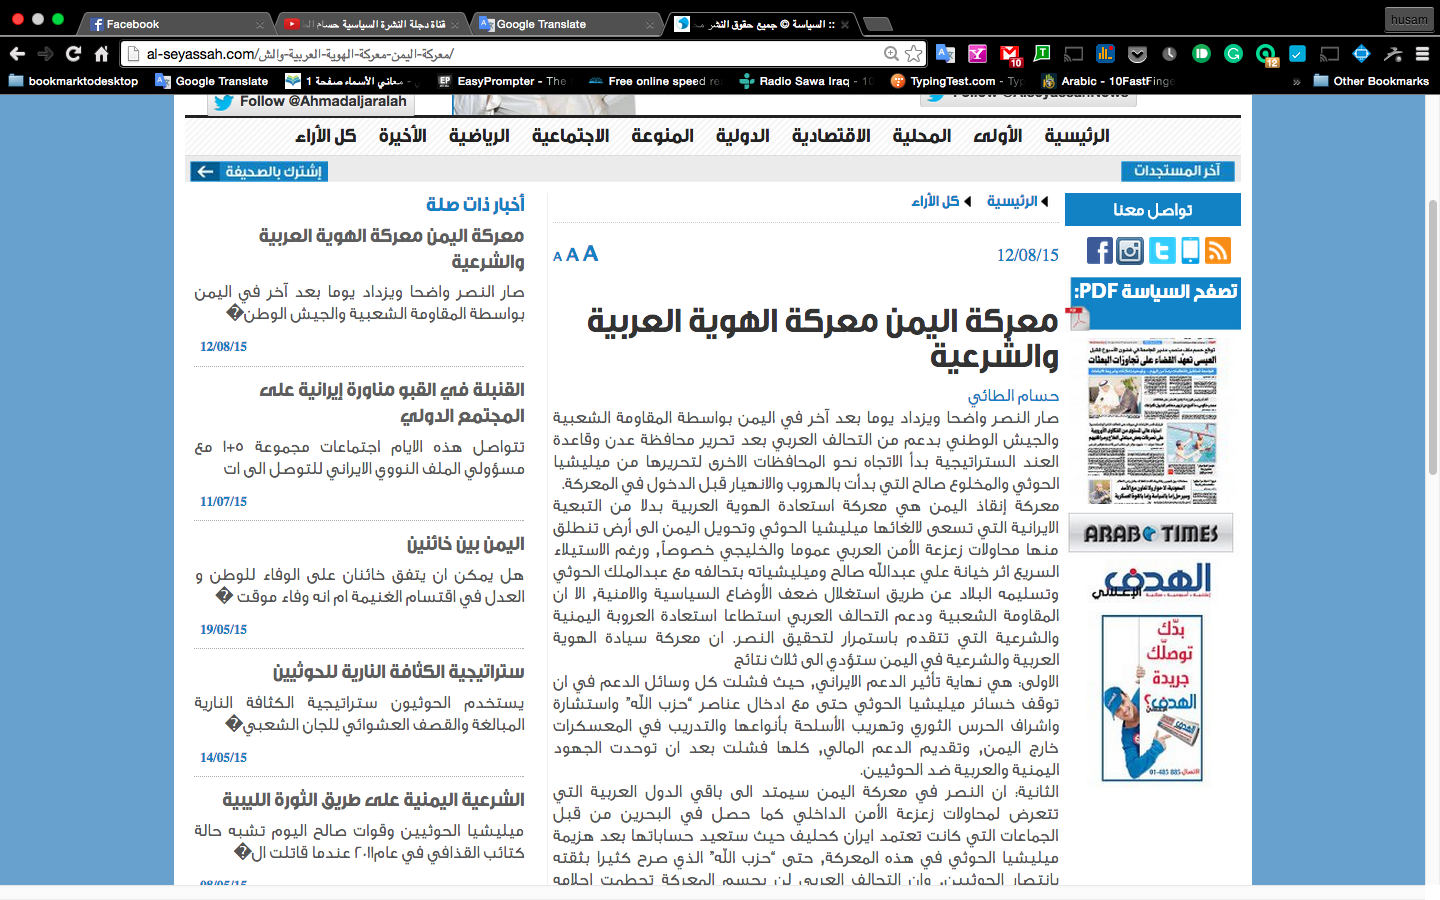1440x900 pixels.
Task: Open the zoom magnifier icon in address bar
Action: [891, 54]
